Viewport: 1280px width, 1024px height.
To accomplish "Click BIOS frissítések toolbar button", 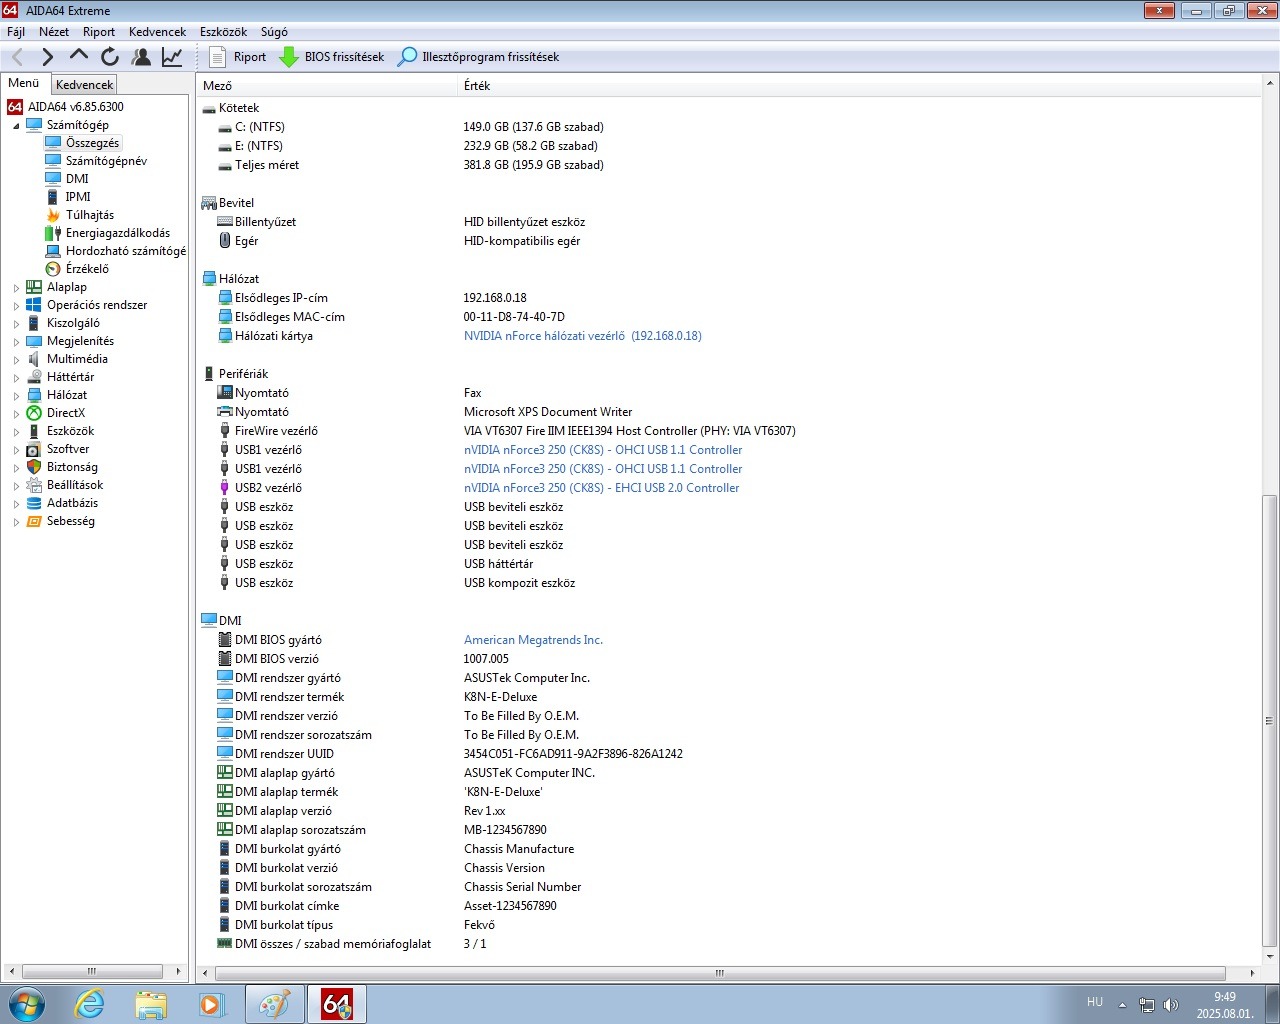I will 331,57.
